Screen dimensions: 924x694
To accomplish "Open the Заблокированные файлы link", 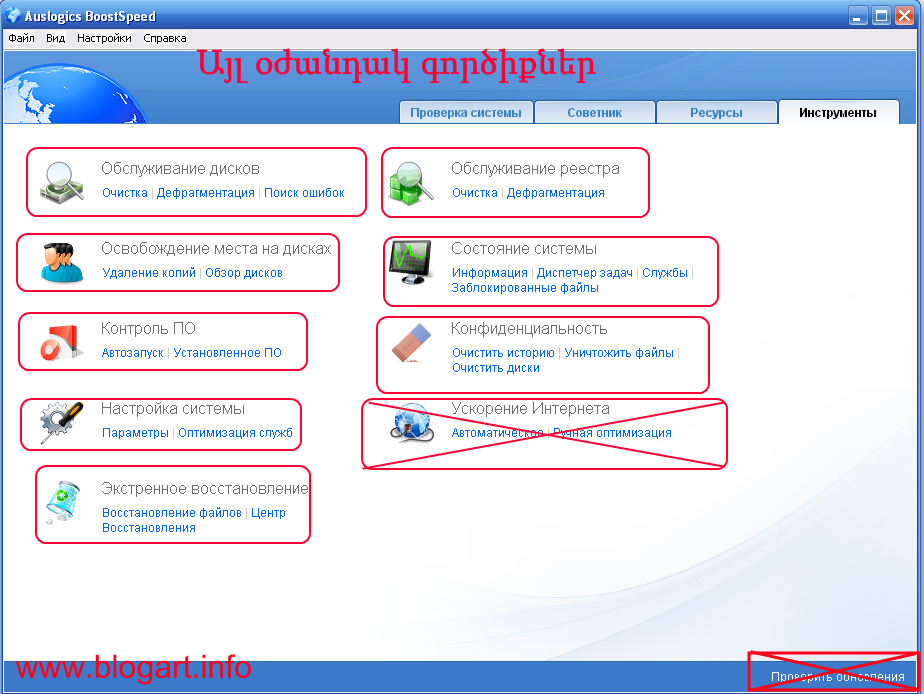I will pyautogui.click(x=525, y=288).
